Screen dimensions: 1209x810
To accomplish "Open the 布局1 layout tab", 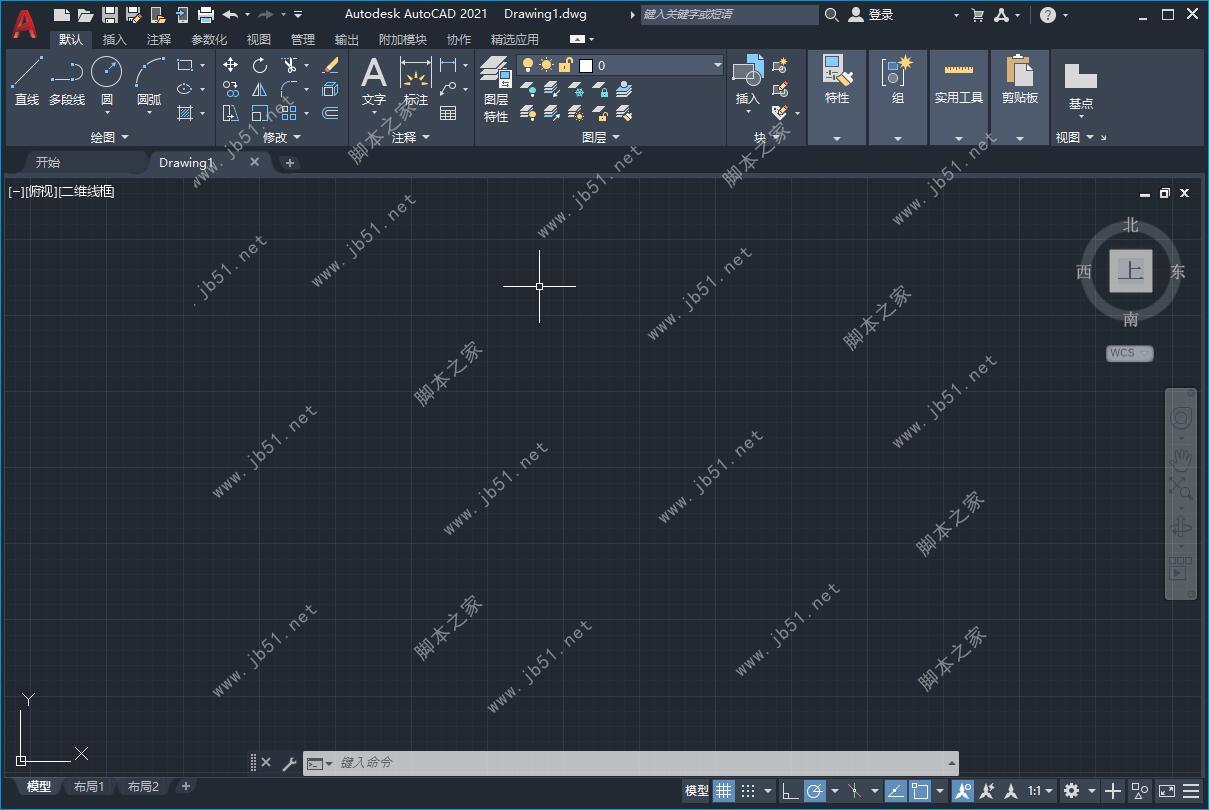I will point(88,786).
